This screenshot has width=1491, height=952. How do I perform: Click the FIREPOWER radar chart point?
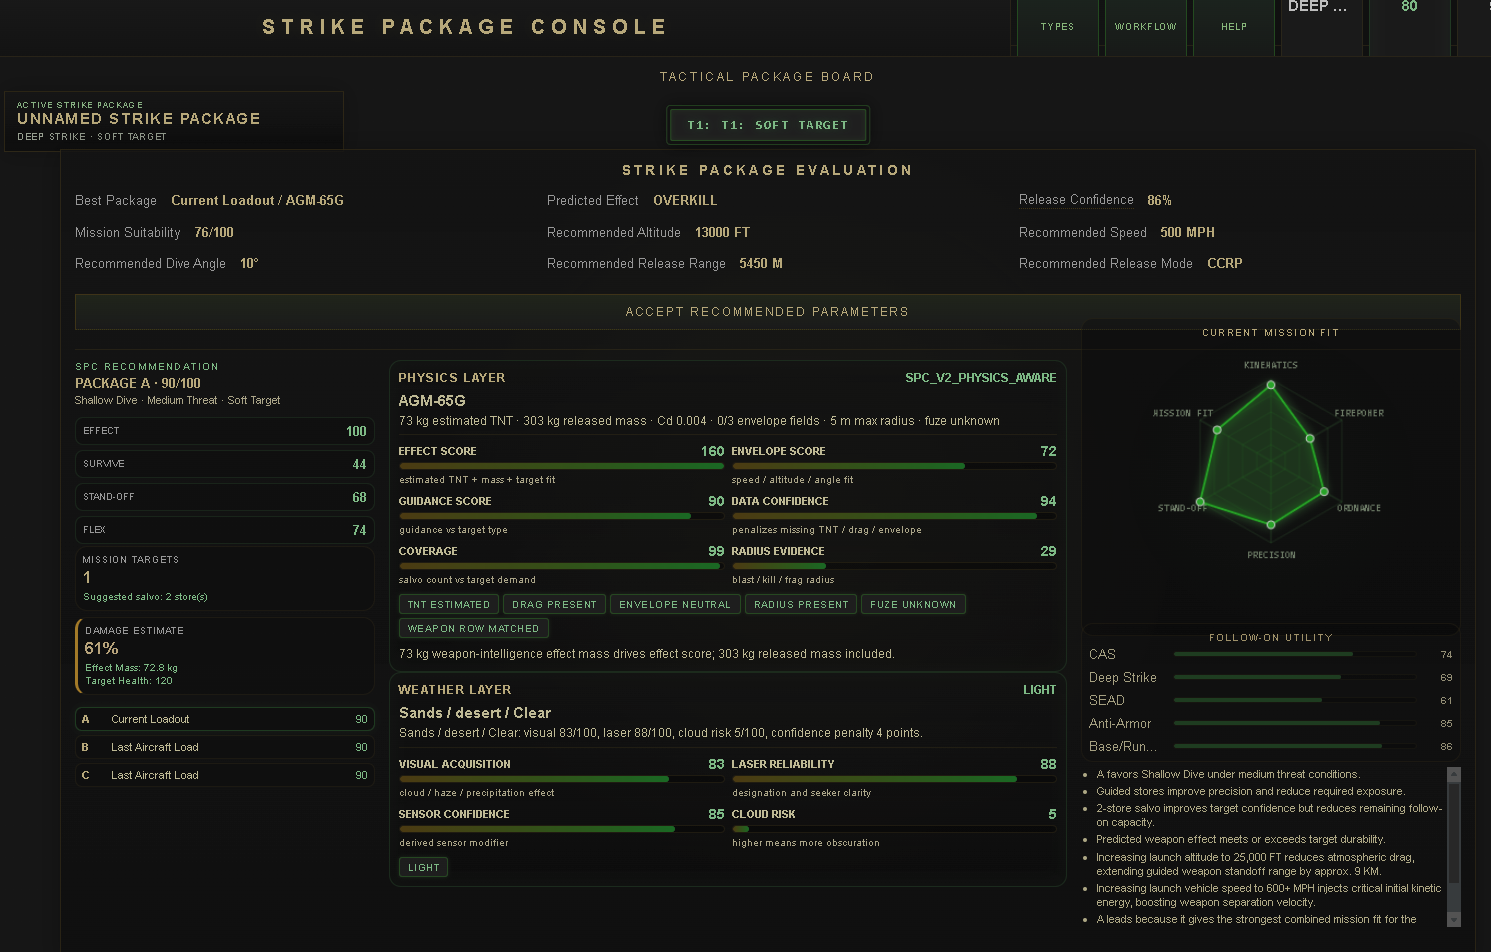[1310, 439]
